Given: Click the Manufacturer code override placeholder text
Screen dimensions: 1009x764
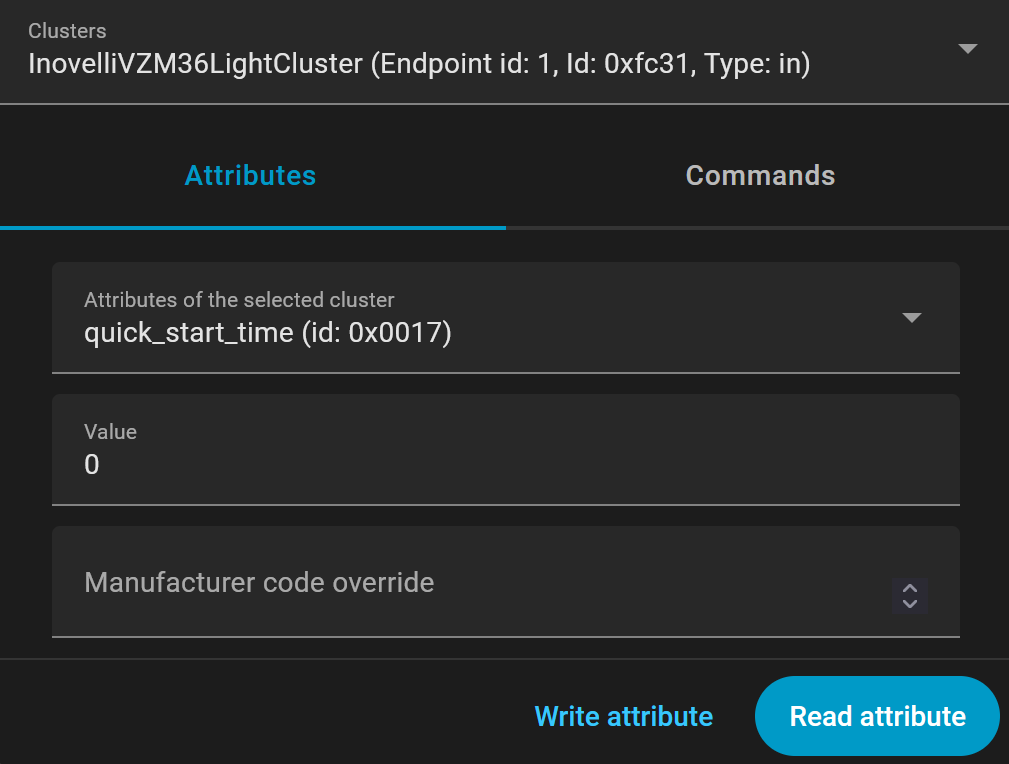Looking at the screenshot, I should [x=259, y=582].
